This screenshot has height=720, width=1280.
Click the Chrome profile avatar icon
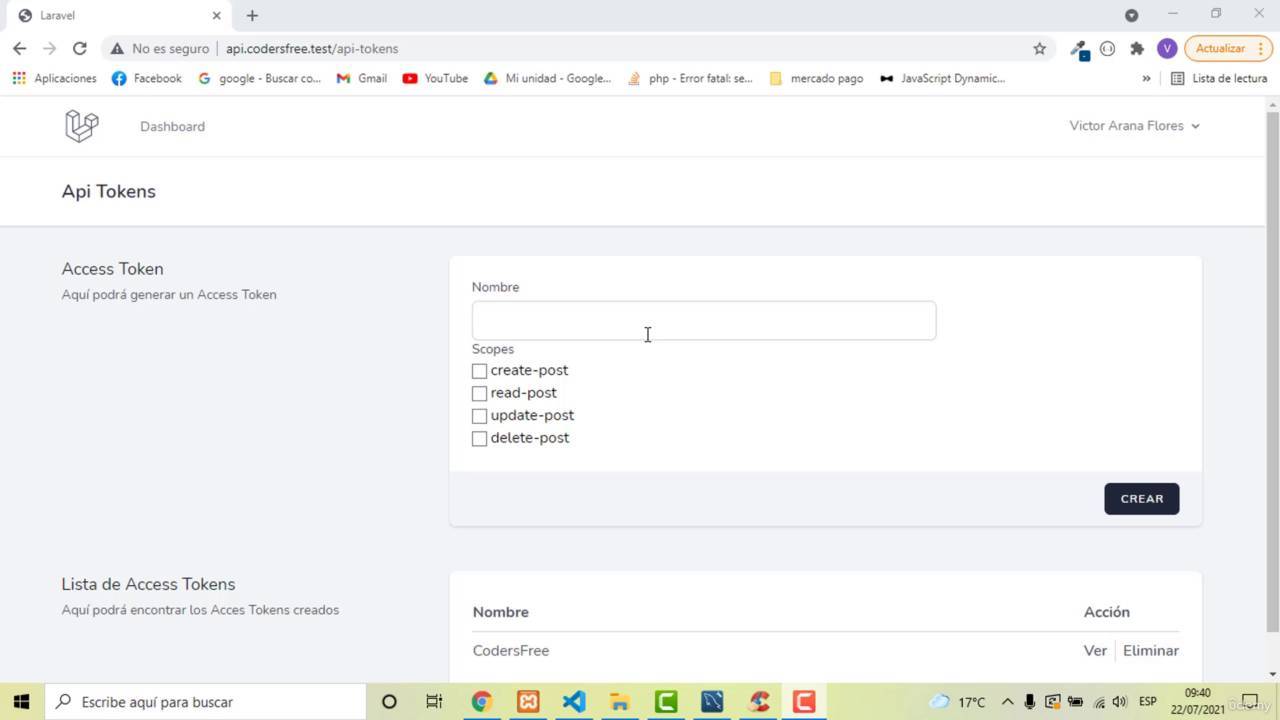1166,48
